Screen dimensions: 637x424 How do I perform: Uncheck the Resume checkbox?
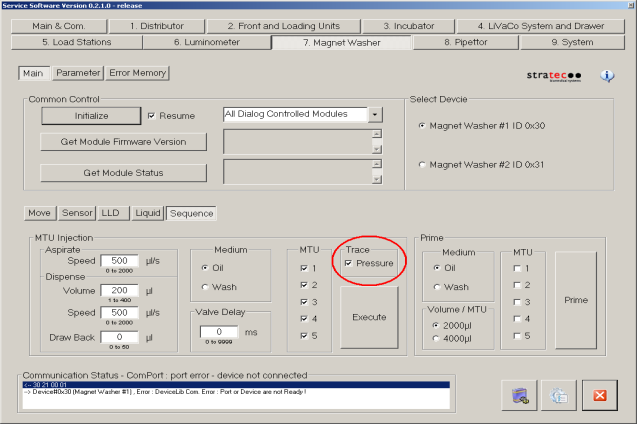point(151,115)
